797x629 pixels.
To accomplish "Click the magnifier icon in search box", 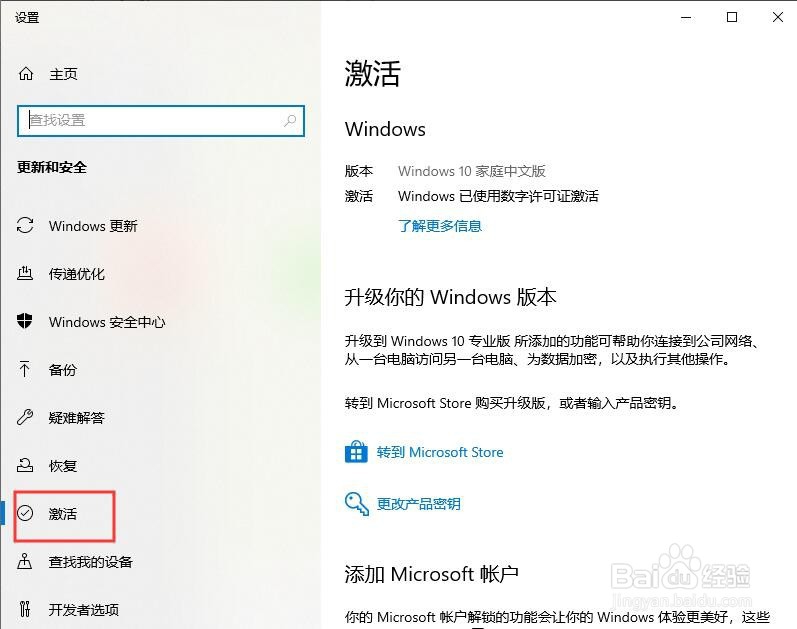I will click(290, 121).
